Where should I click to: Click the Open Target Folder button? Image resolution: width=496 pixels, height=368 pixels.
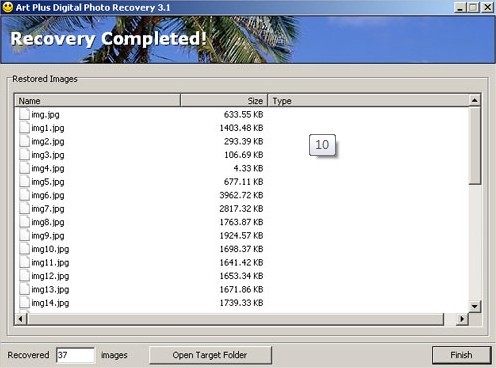click(x=210, y=355)
